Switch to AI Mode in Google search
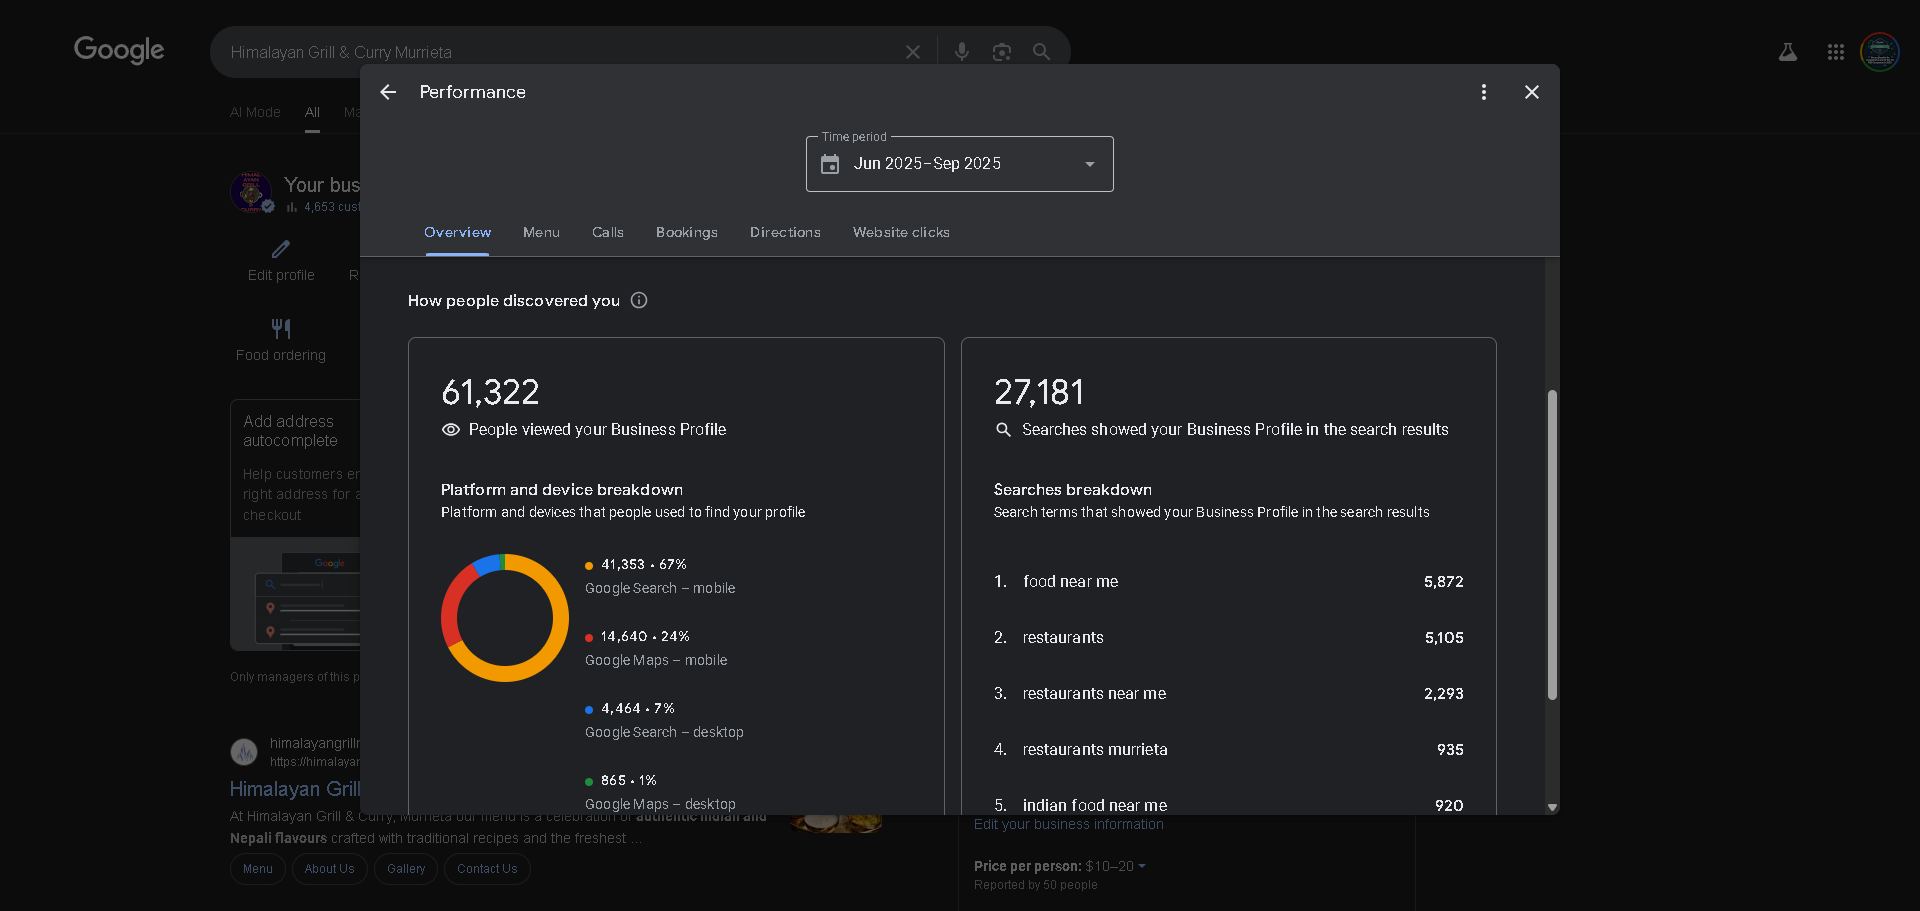 (255, 112)
